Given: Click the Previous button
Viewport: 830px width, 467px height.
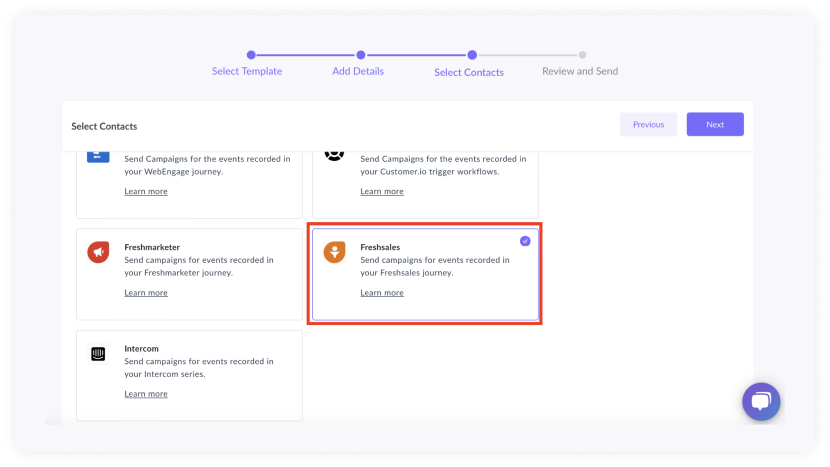Looking at the screenshot, I should (648, 124).
